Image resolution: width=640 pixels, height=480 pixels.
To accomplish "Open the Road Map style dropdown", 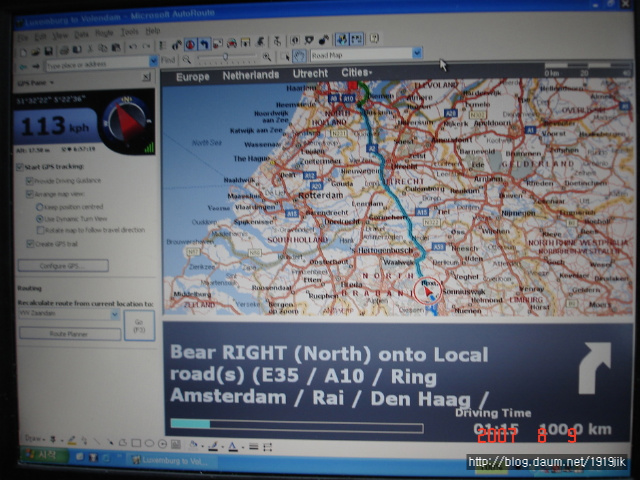I will [x=417, y=53].
